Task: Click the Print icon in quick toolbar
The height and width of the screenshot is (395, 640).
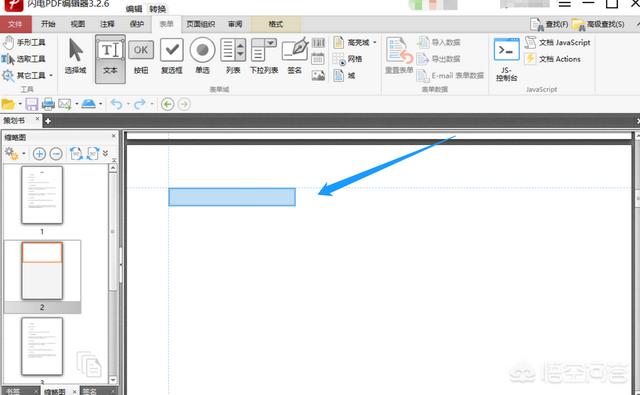Action: [x=48, y=104]
